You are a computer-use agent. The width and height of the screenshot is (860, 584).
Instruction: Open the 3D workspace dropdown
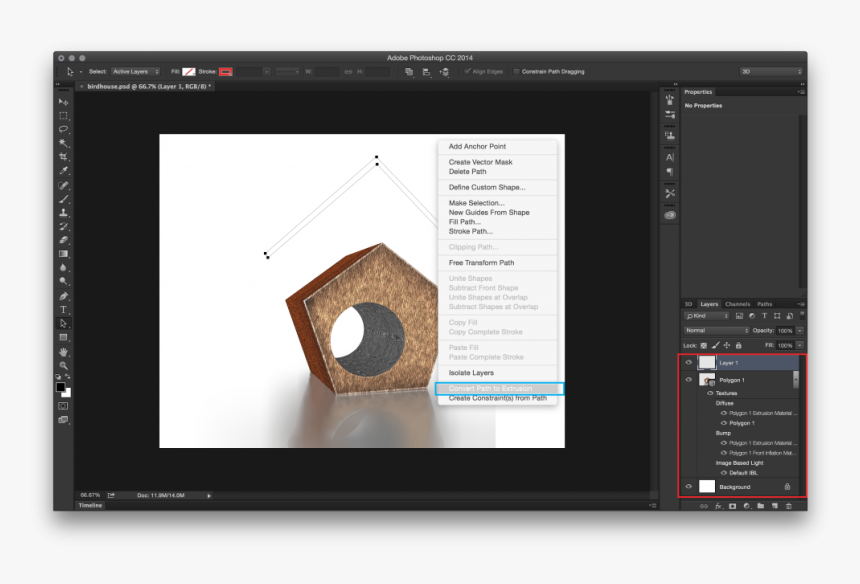point(770,72)
